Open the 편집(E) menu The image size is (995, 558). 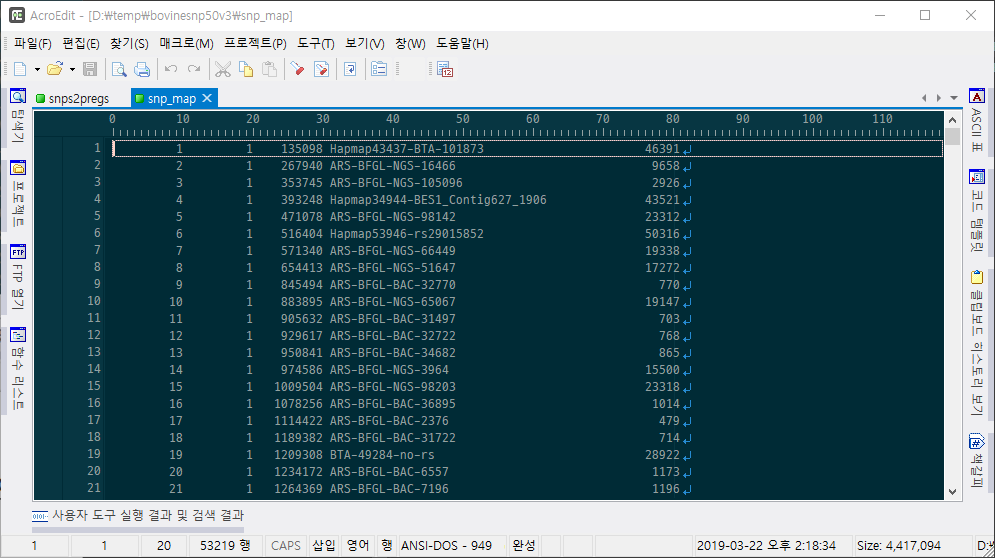pos(81,43)
